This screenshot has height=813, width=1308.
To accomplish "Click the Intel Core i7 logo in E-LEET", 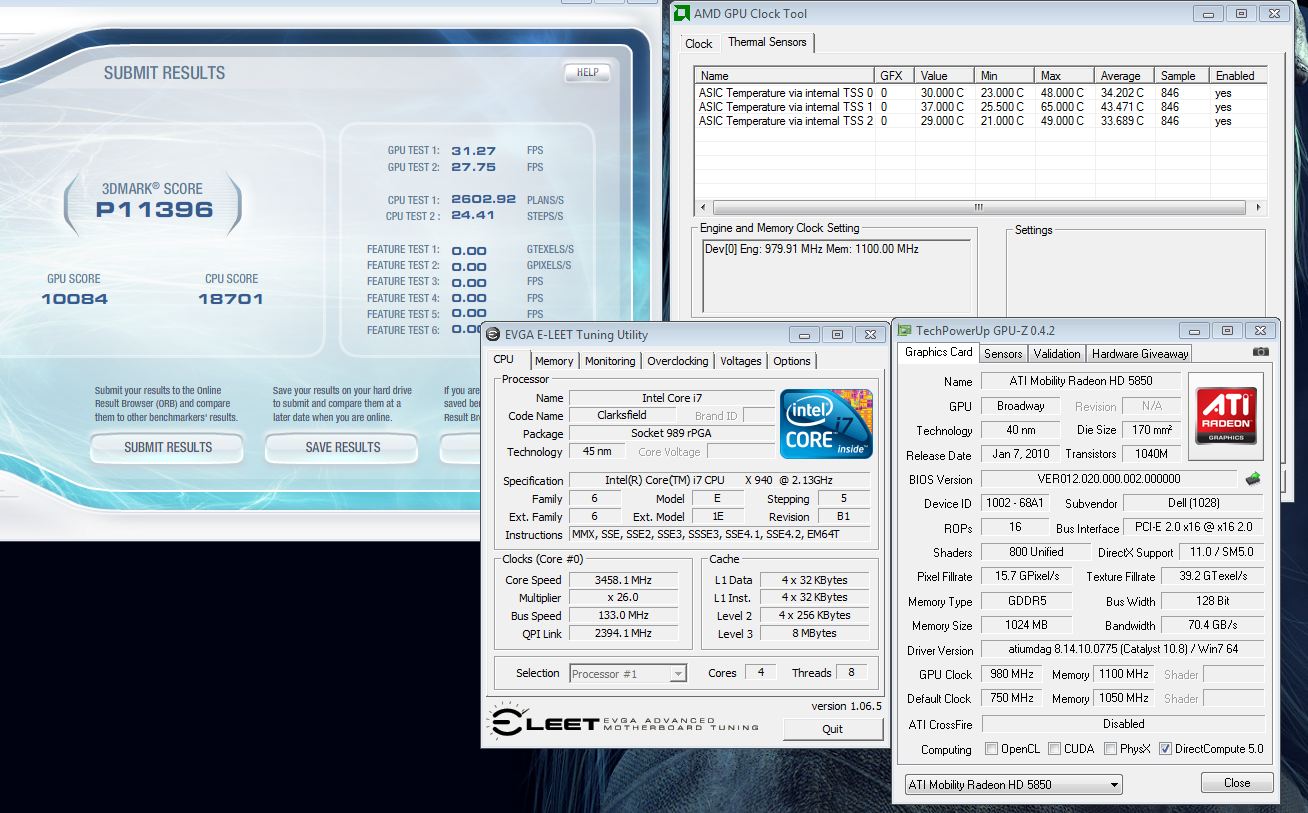I will point(826,424).
